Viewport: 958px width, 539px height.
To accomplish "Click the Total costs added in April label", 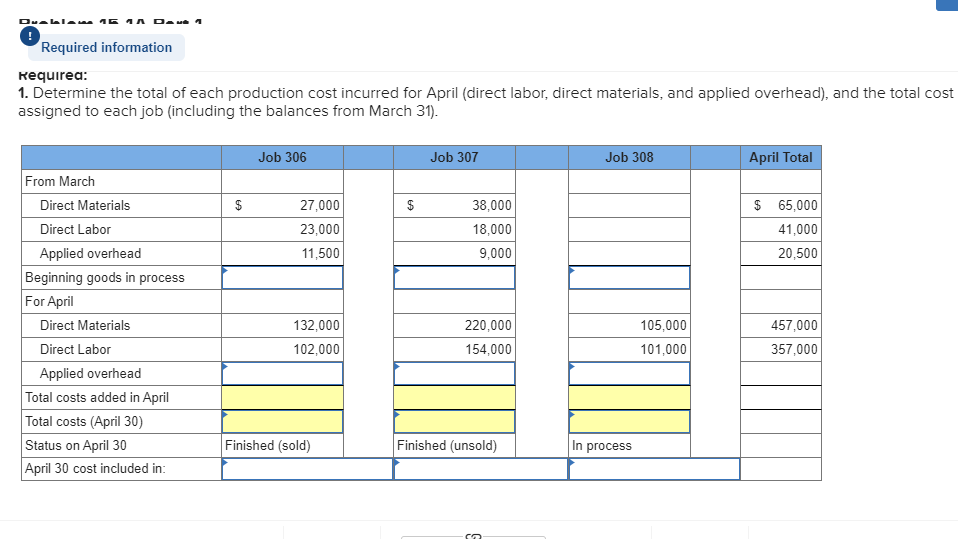I will click(x=97, y=397).
